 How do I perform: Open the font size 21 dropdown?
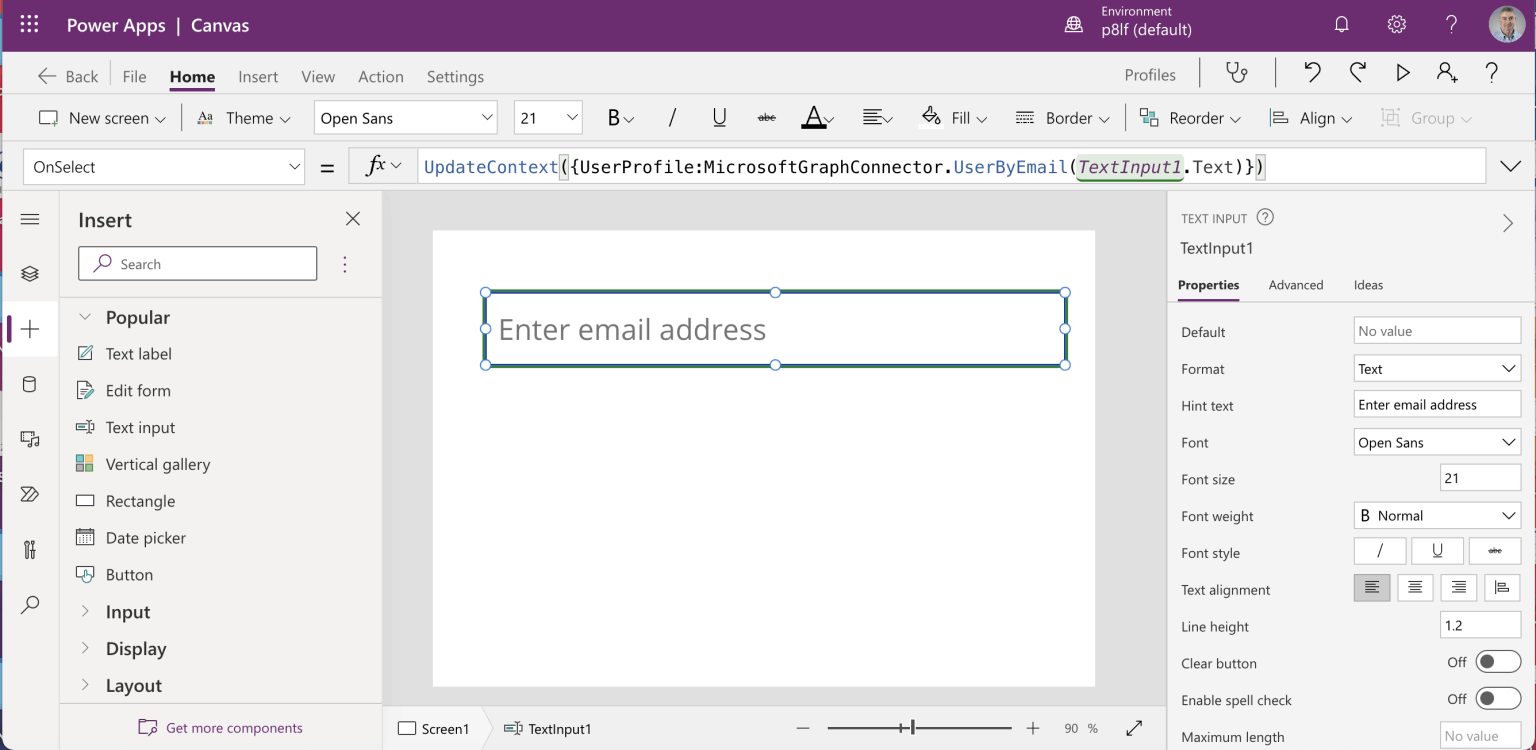548,118
